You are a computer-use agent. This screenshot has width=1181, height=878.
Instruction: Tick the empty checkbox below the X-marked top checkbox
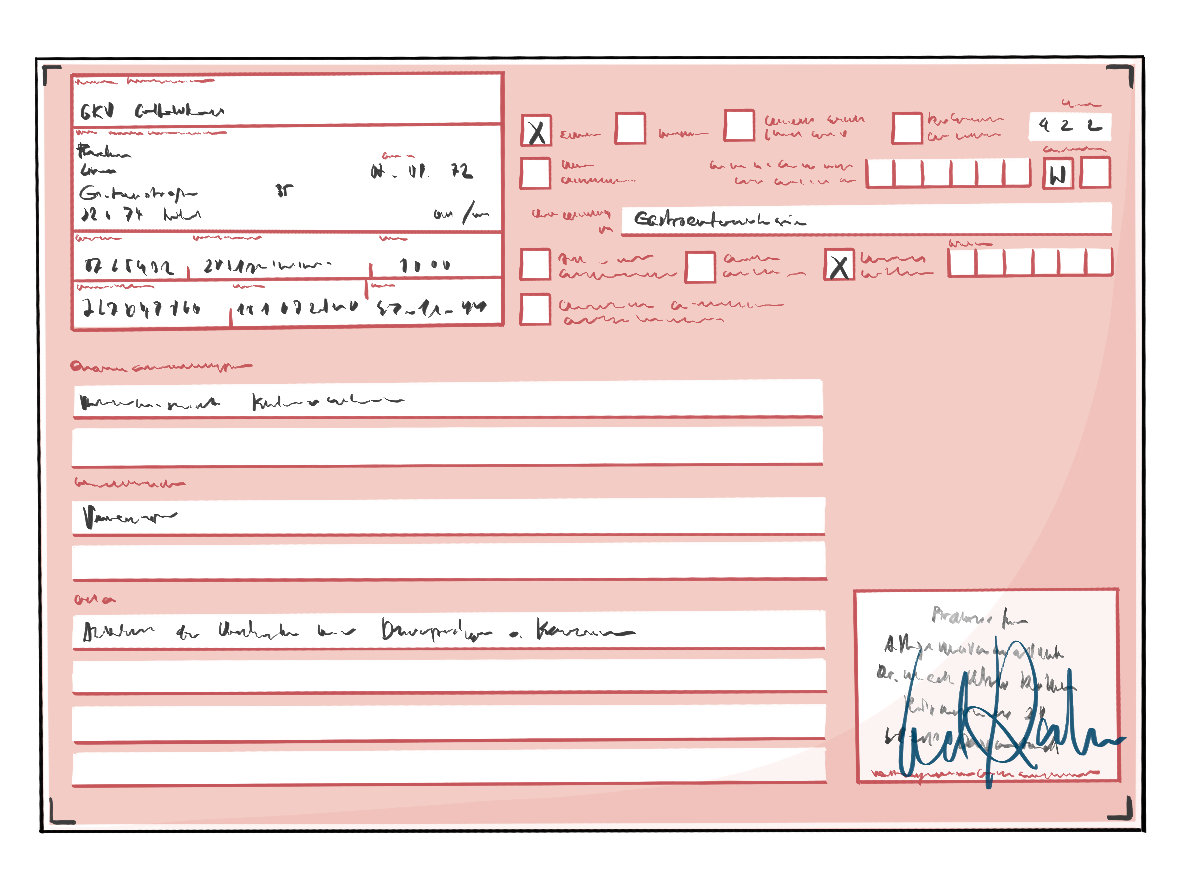coord(536,173)
